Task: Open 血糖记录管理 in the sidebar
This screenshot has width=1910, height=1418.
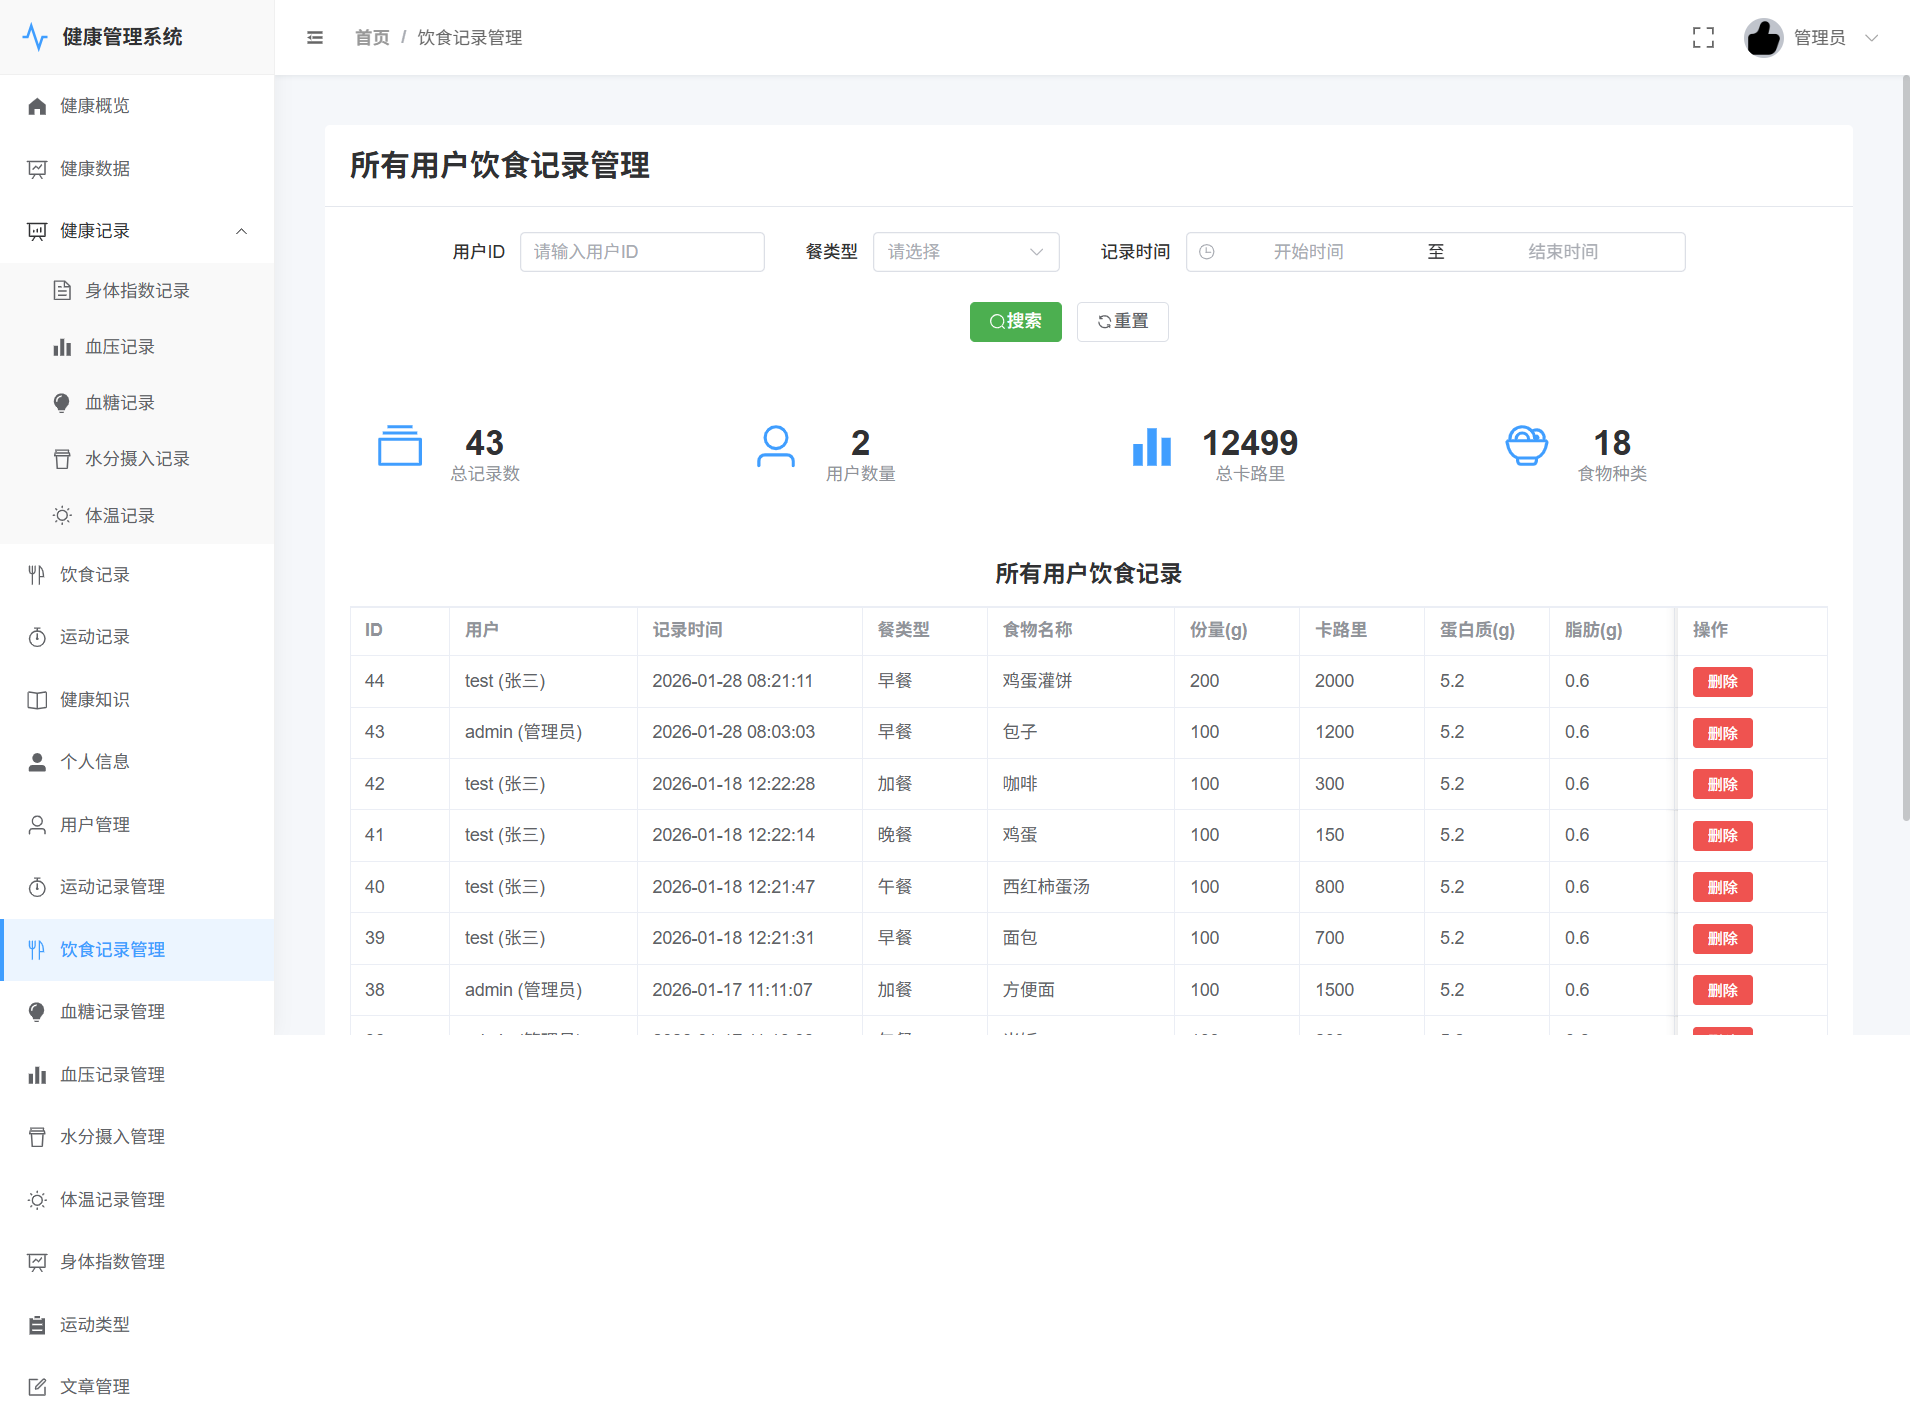Action: 112,1012
